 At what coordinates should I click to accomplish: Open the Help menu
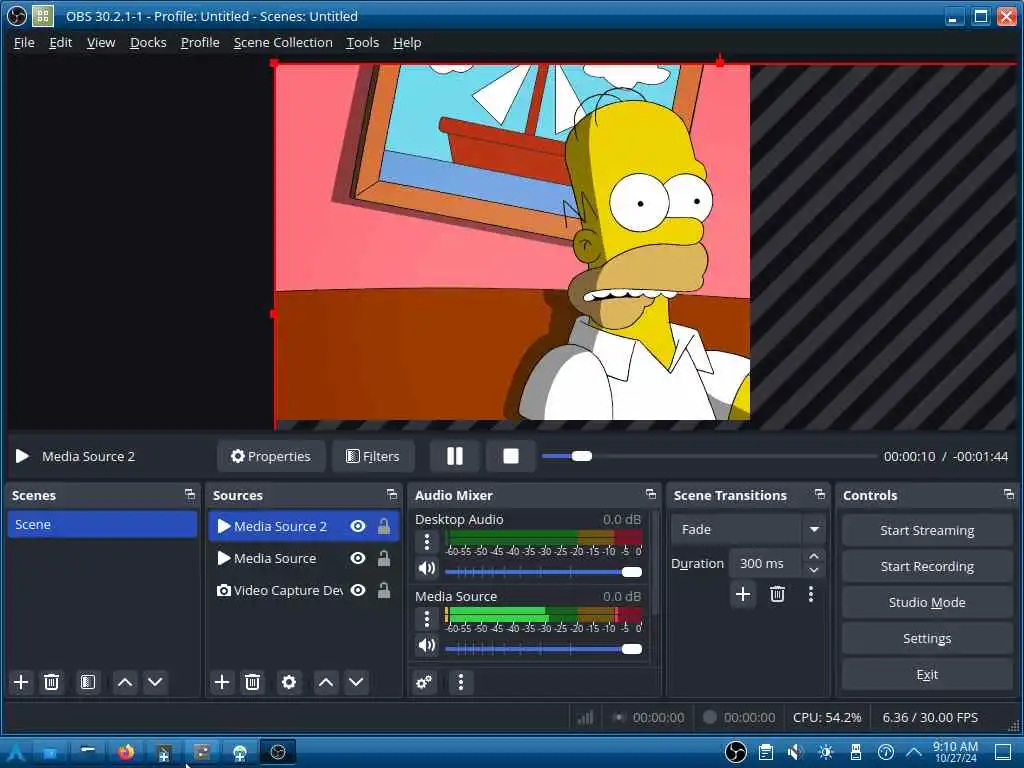[x=407, y=42]
